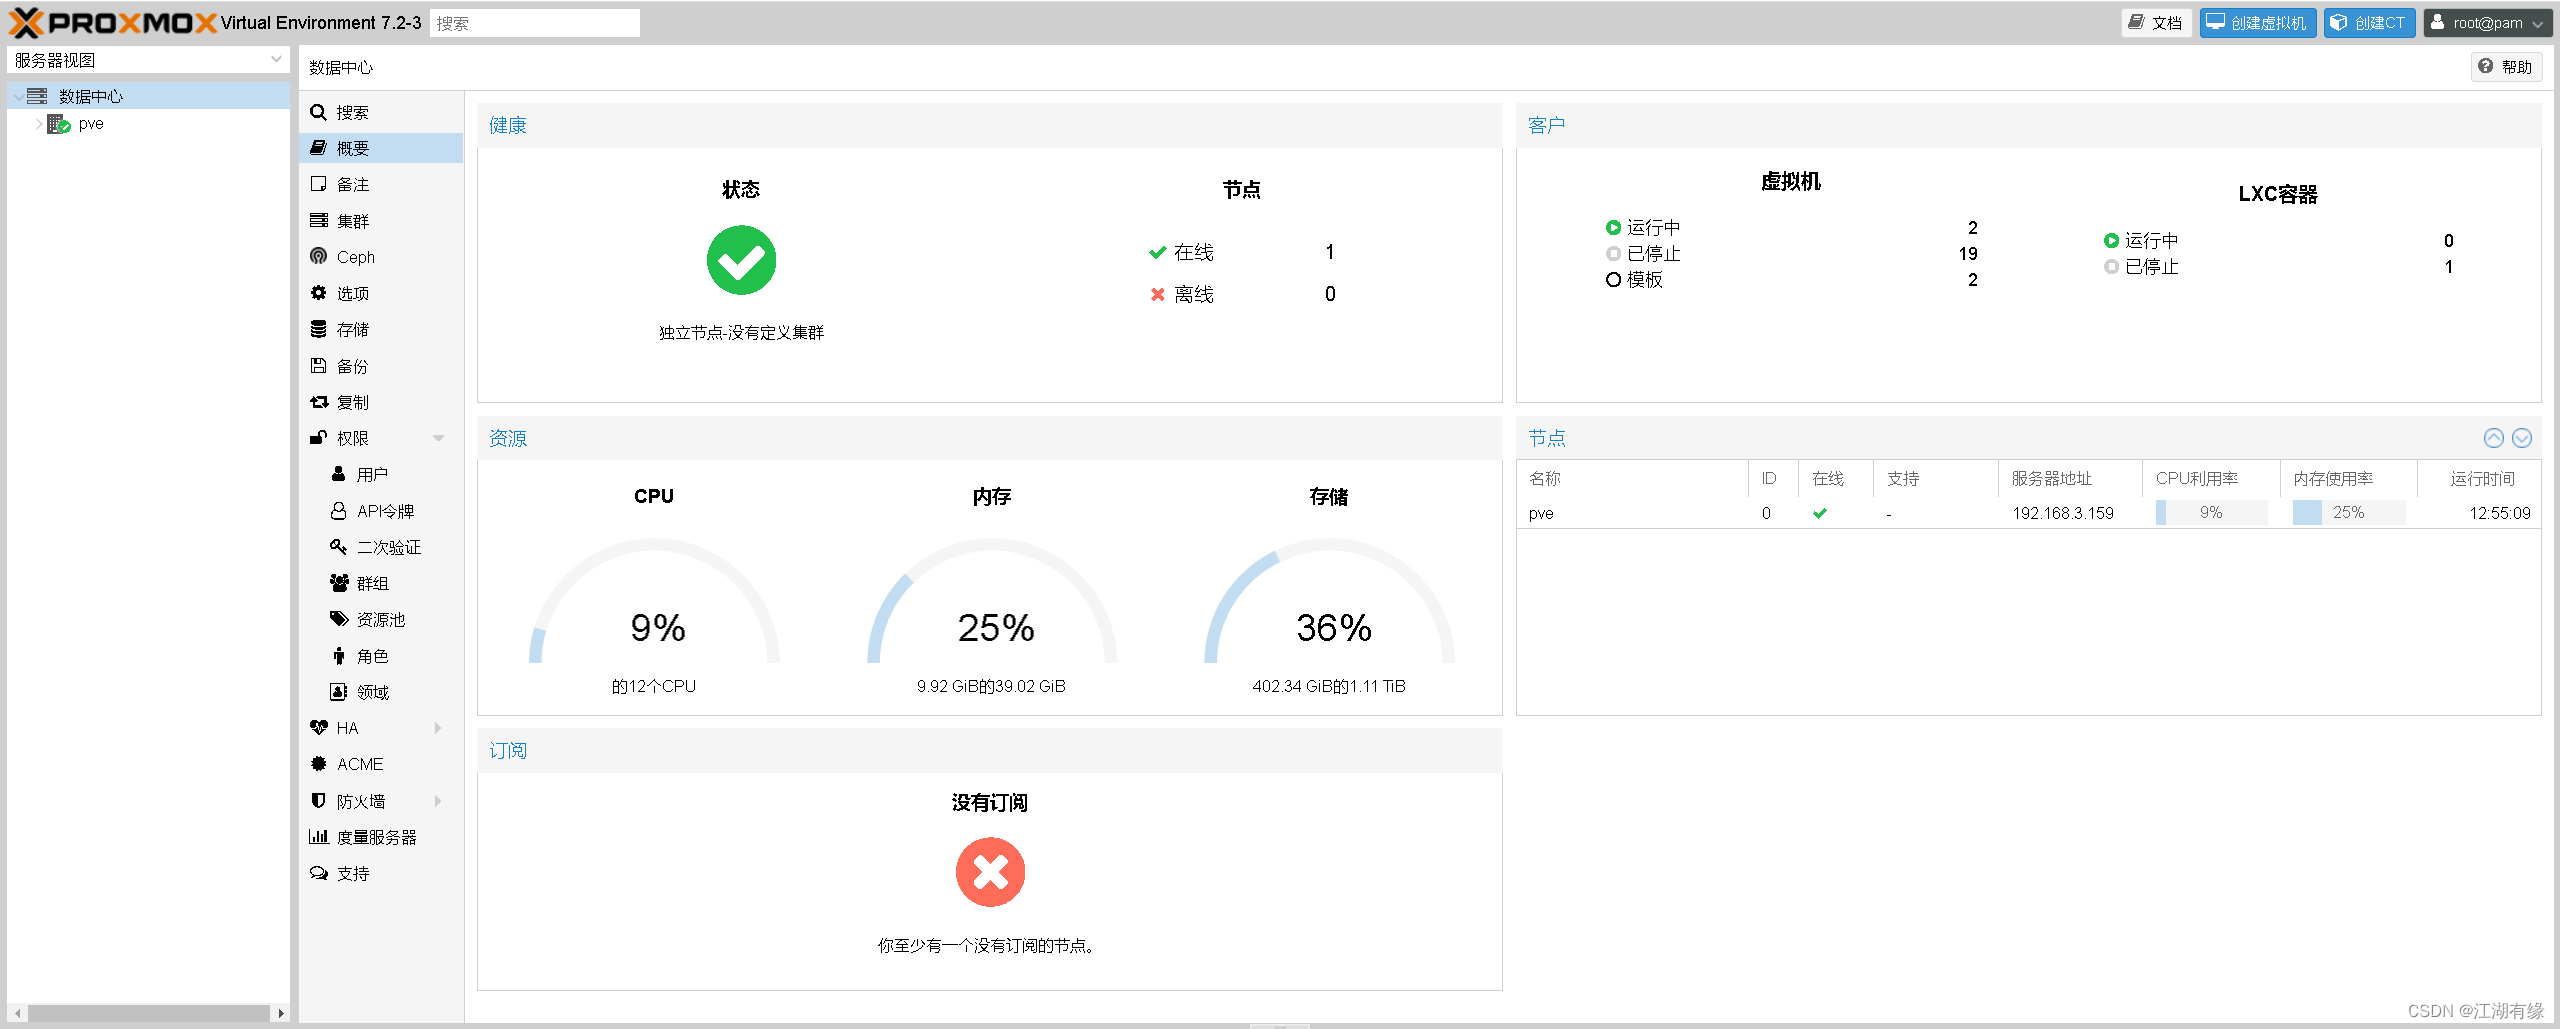Click the API token icon

tap(338, 511)
